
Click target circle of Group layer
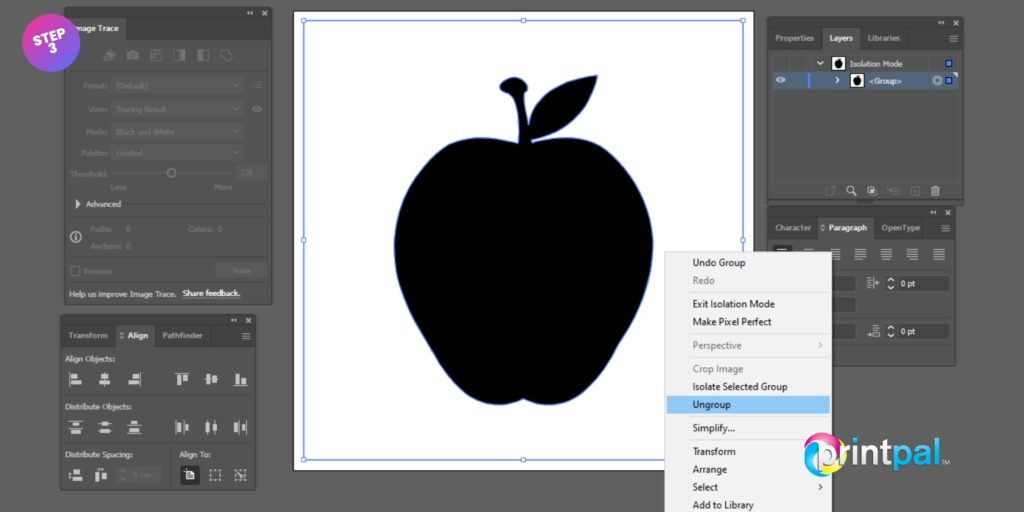click(x=937, y=81)
